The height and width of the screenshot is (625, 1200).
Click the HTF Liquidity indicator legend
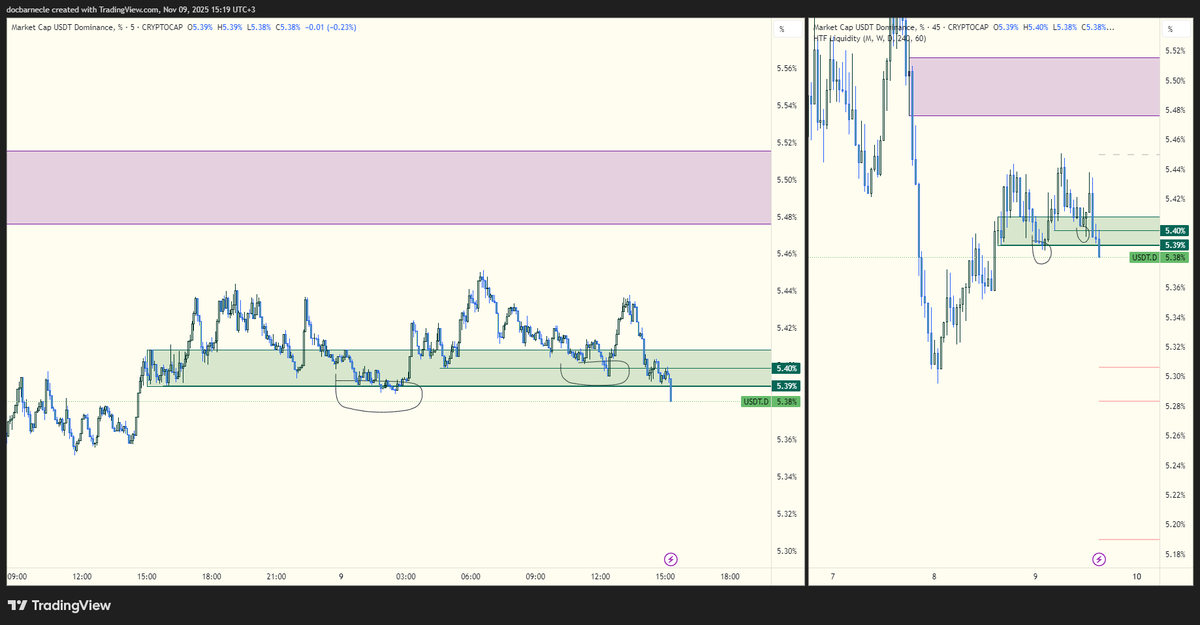[x=871, y=38]
